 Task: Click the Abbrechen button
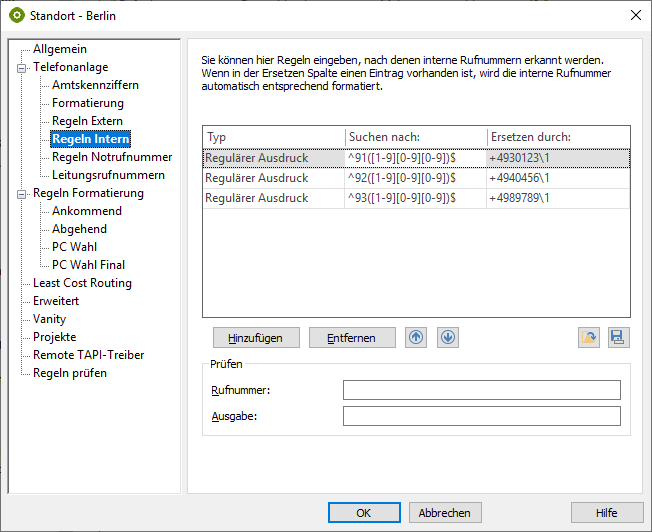445,512
